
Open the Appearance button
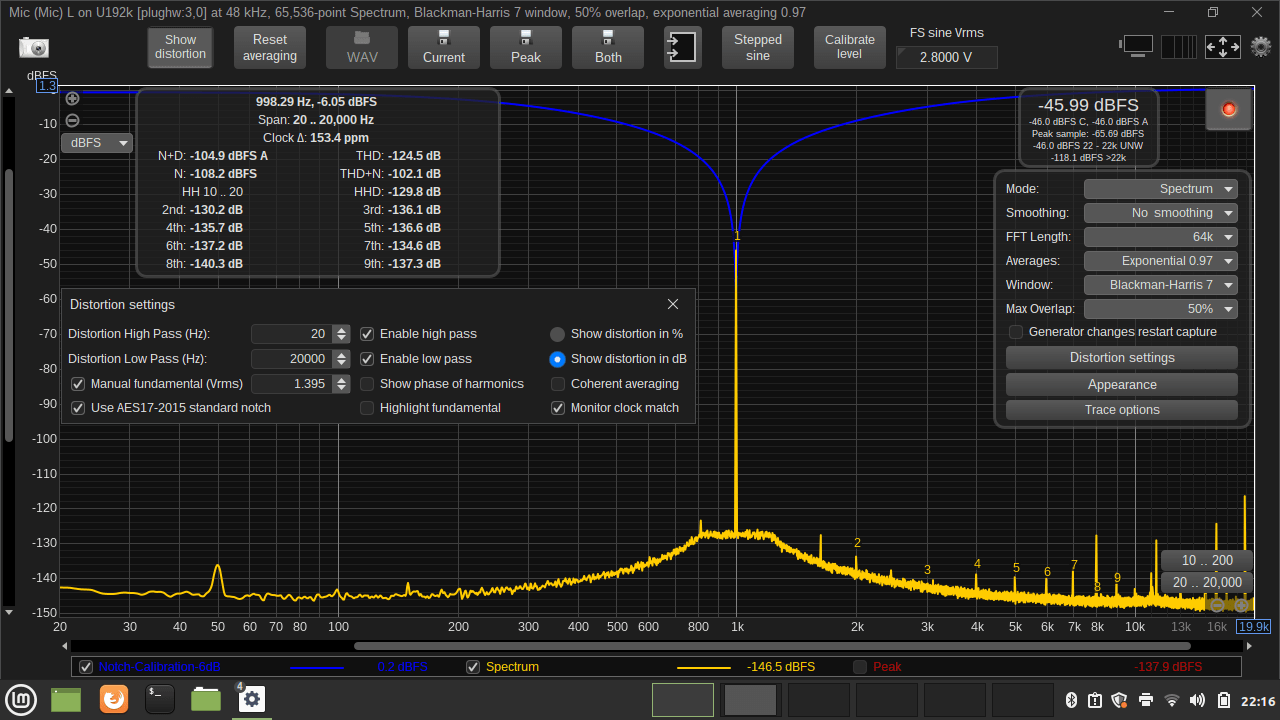[1122, 385]
